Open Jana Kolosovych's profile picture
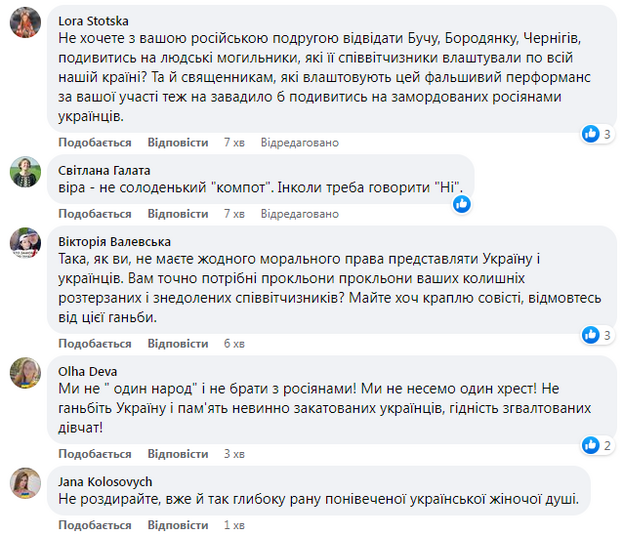 (25, 483)
